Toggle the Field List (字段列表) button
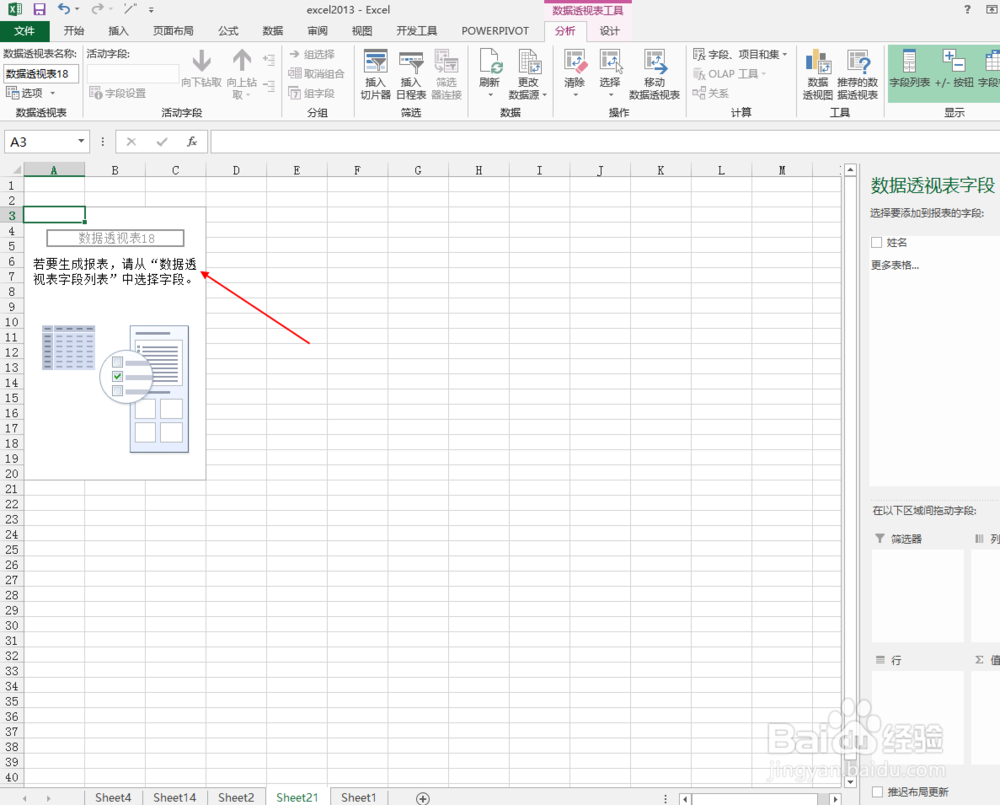Screen dimensions: 1000x805 coord(909,68)
